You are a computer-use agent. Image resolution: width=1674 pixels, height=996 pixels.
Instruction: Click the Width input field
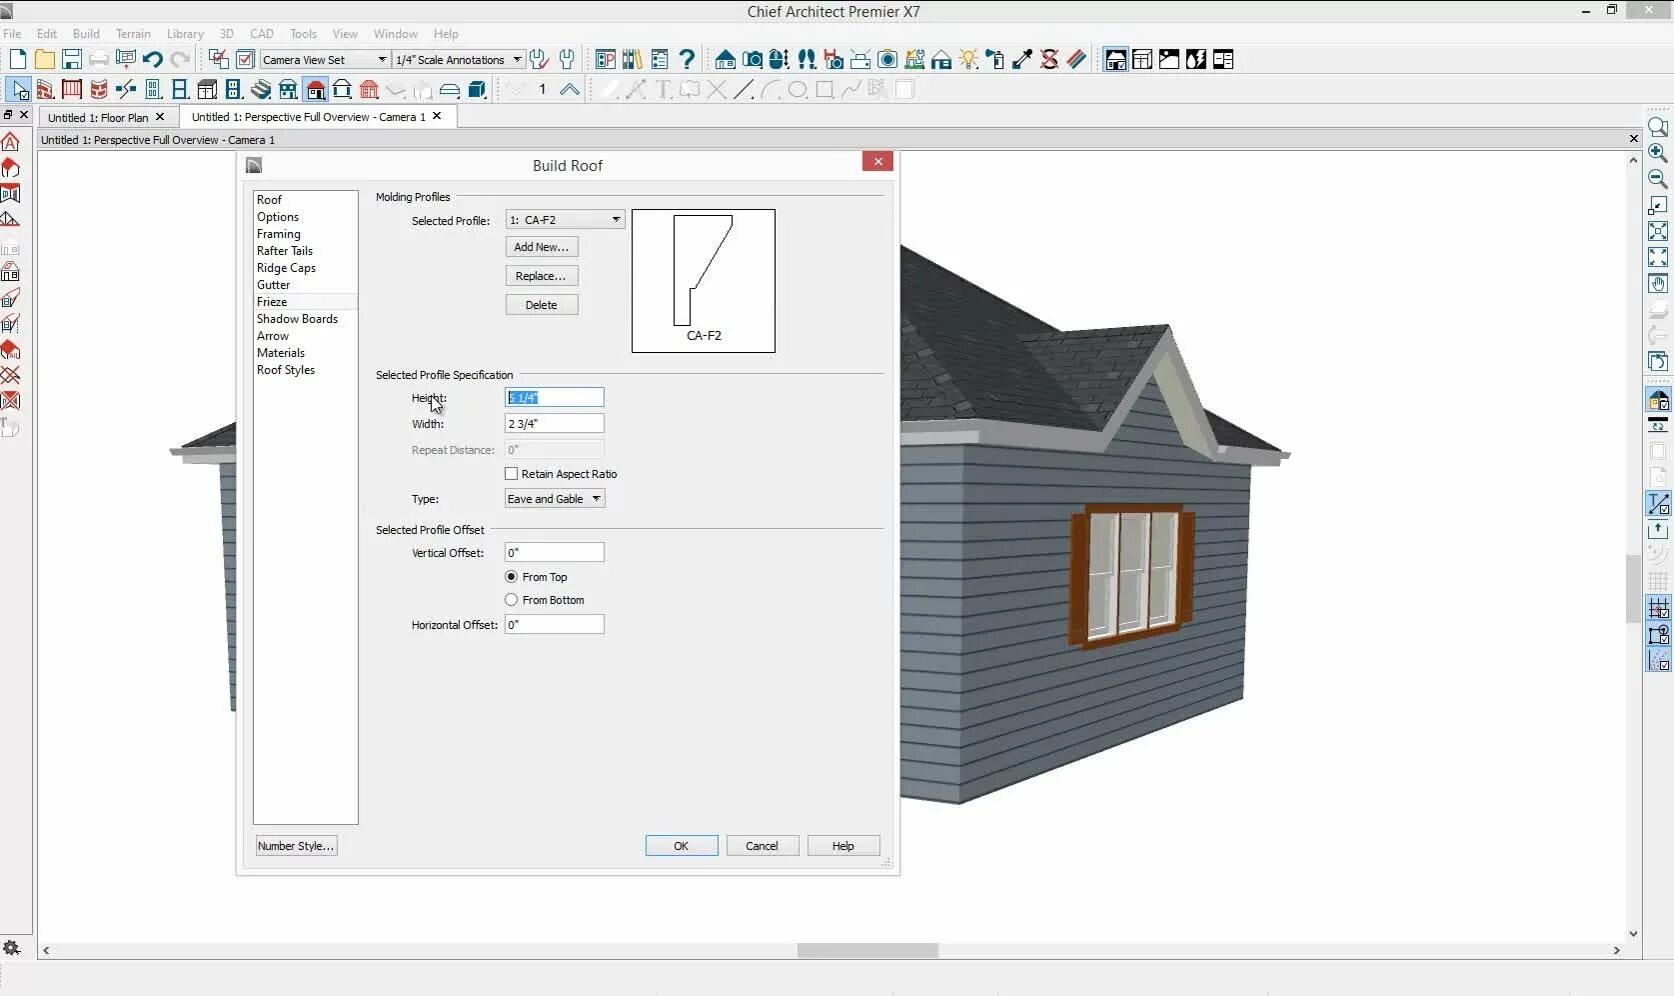pos(554,424)
